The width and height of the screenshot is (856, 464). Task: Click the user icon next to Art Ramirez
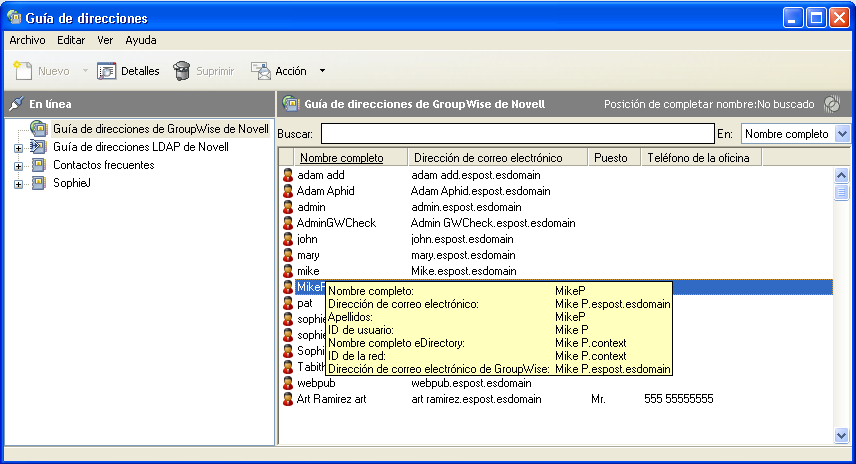pos(288,399)
